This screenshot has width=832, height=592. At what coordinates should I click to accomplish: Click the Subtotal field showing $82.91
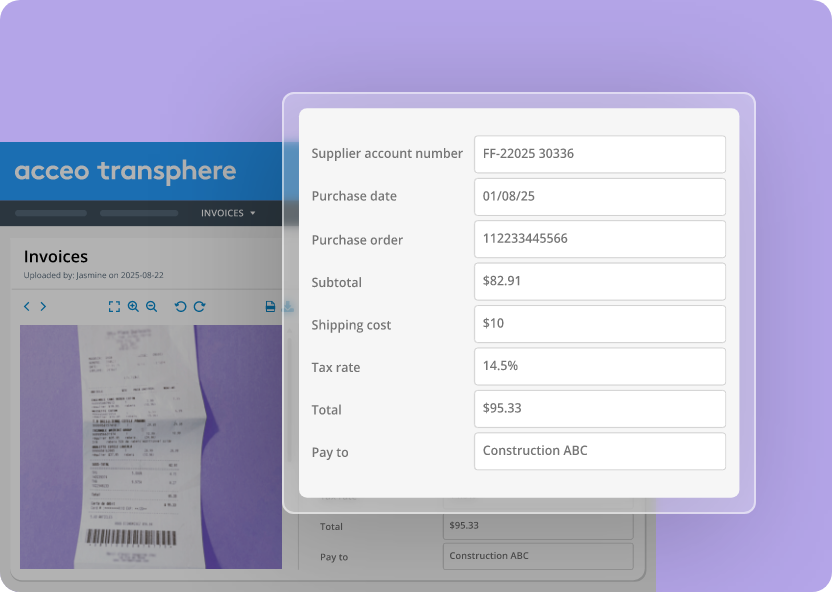pyautogui.click(x=599, y=281)
